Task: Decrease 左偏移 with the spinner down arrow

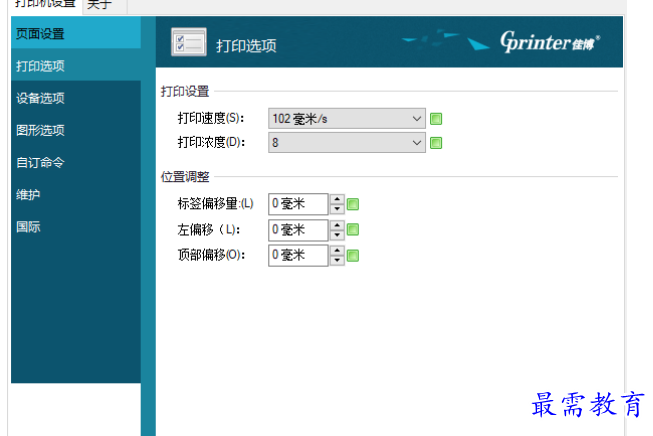Action: [x=337, y=236]
